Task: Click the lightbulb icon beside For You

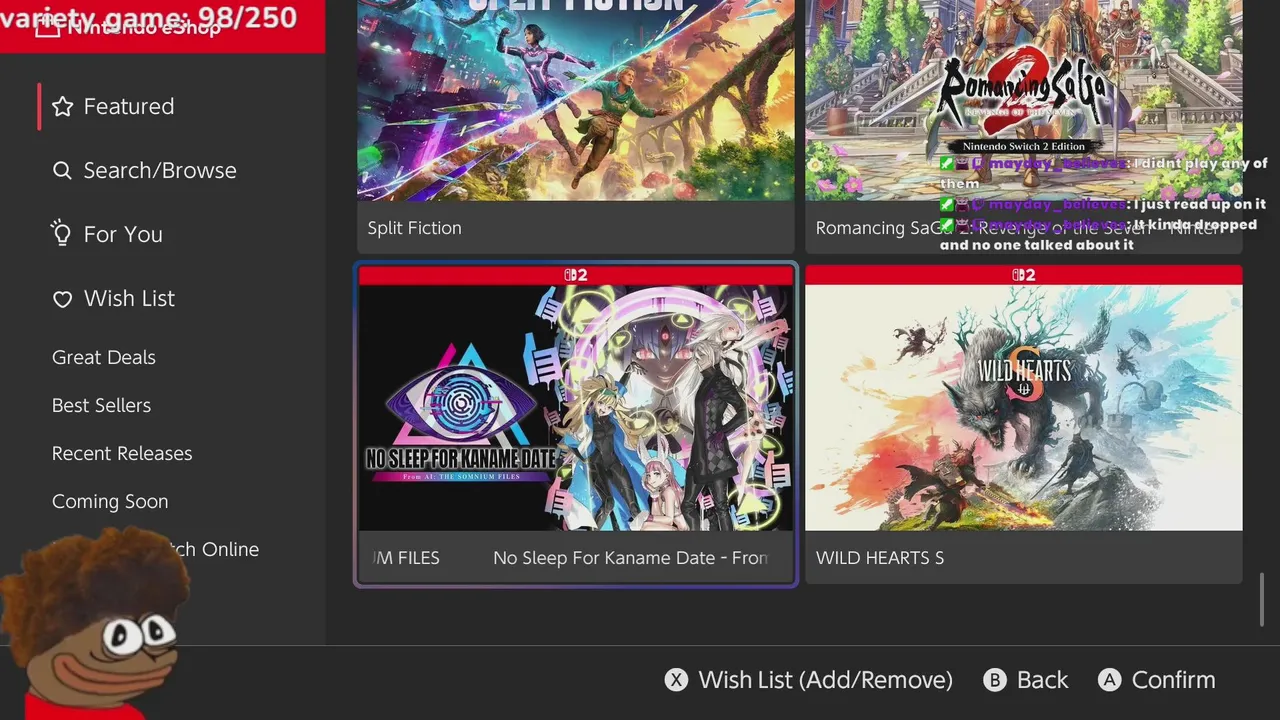Action: 62,234
